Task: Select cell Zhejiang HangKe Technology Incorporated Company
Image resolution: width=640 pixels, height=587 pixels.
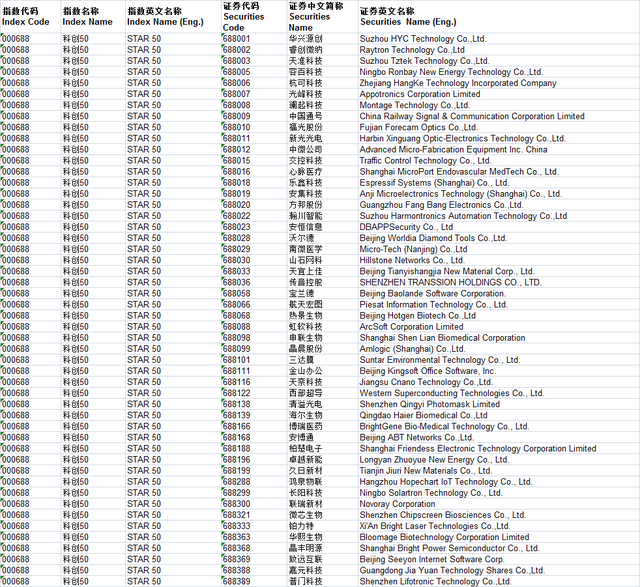Action: pyautogui.click(x=498, y=83)
